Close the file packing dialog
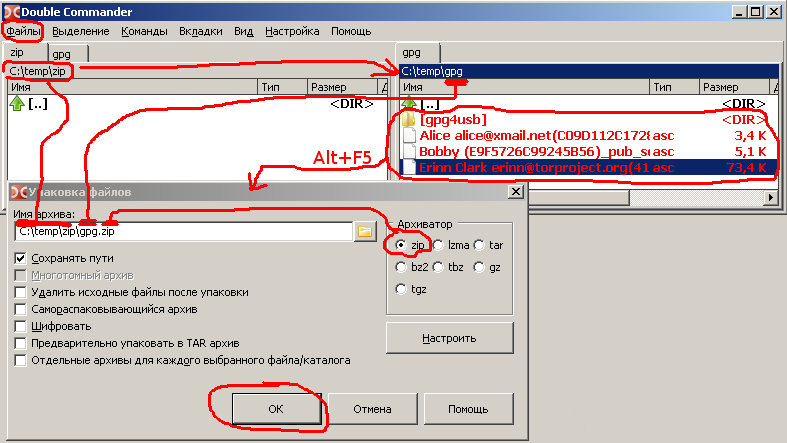This screenshot has height=443, width=787. point(516,191)
